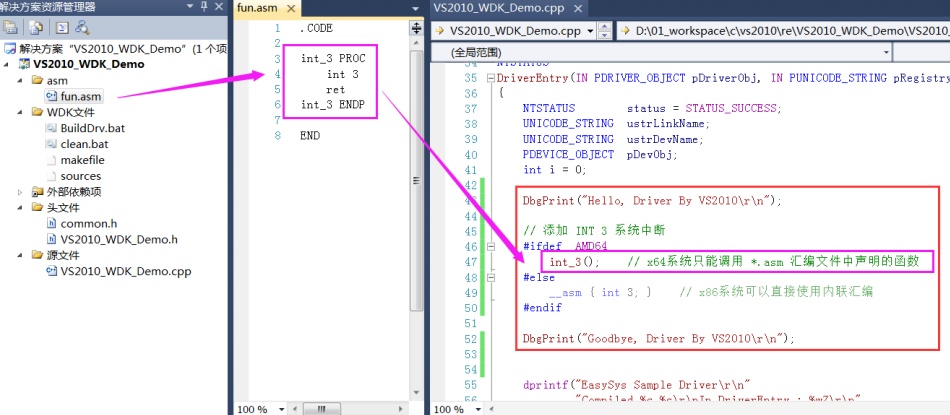
Task: Click the fun.asm vertical scrollbar down arrow
Action: point(416,394)
